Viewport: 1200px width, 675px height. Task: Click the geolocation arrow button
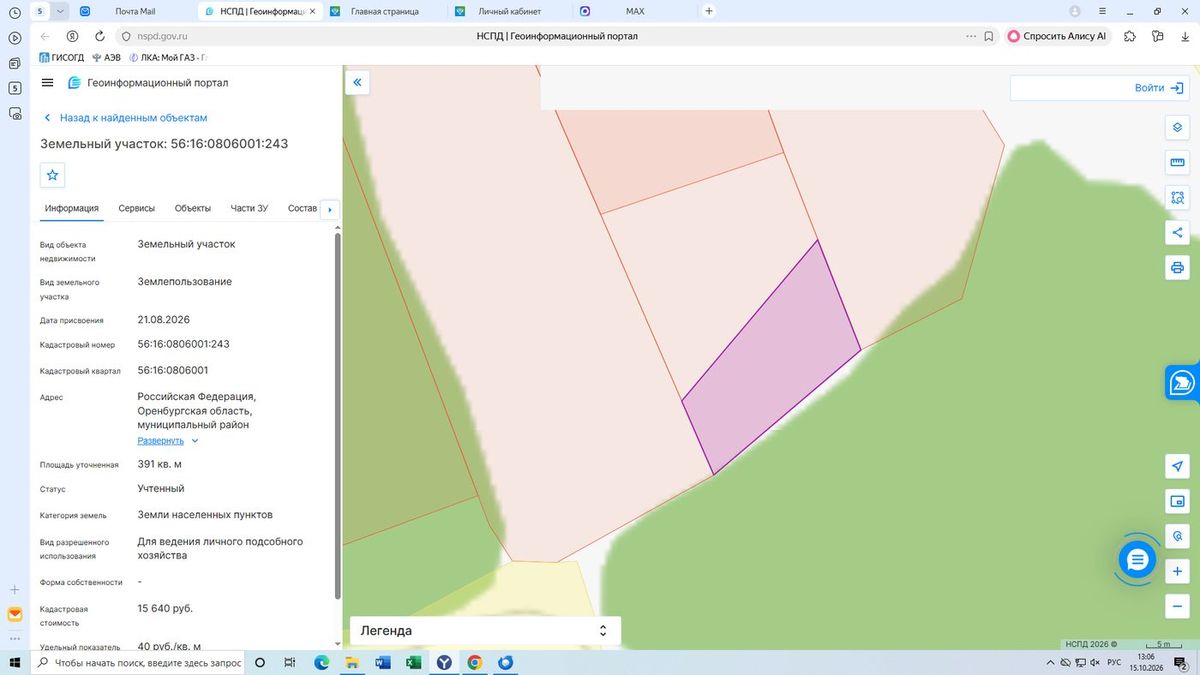(x=1177, y=467)
